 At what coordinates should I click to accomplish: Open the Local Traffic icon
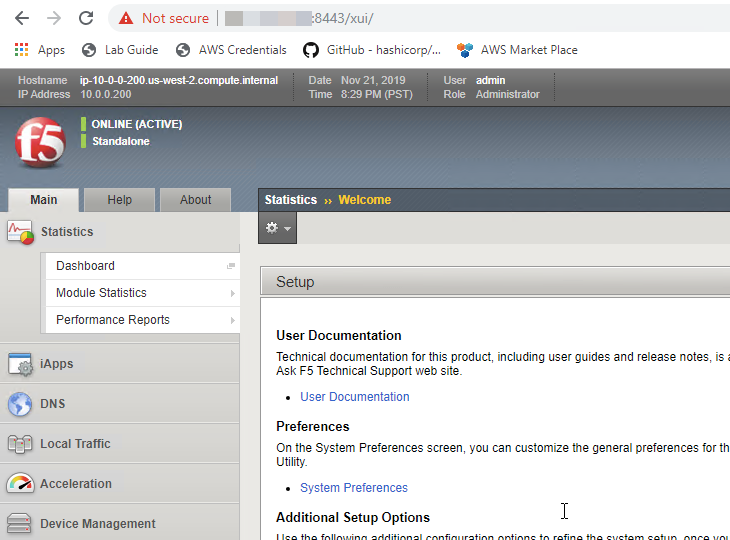(20, 444)
